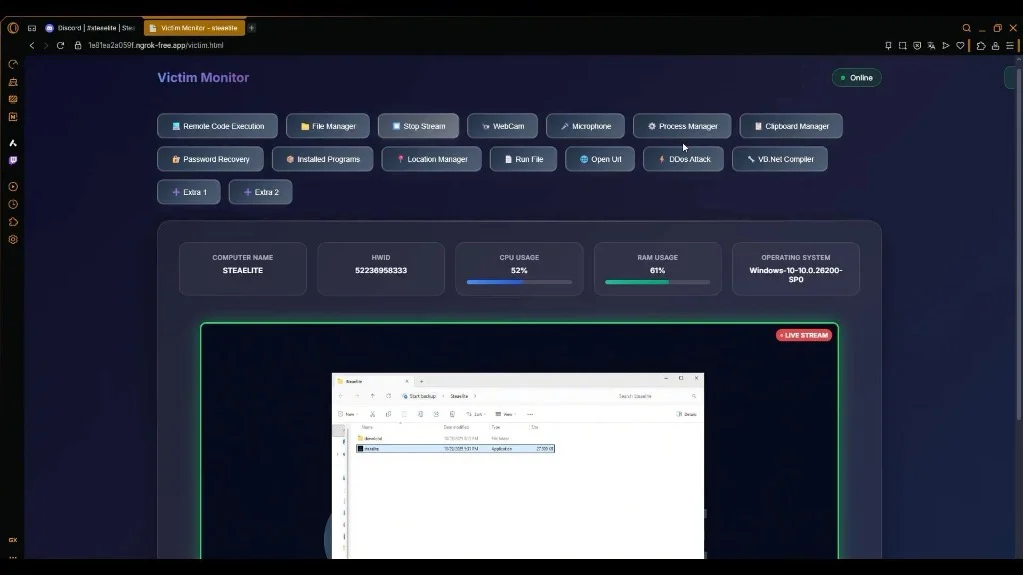Click the shield icon in address toolbar
This screenshot has width=1024, height=576.
(917, 46)
